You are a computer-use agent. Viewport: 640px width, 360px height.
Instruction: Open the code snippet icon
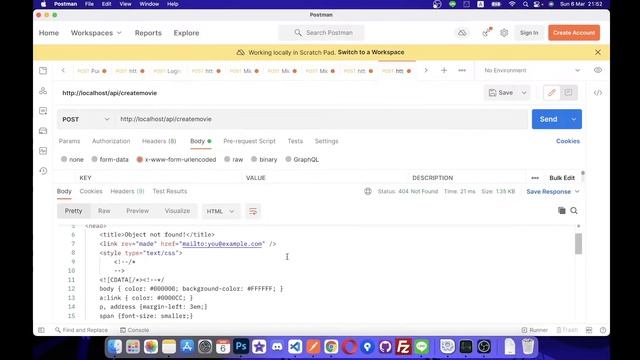[598, 93]
